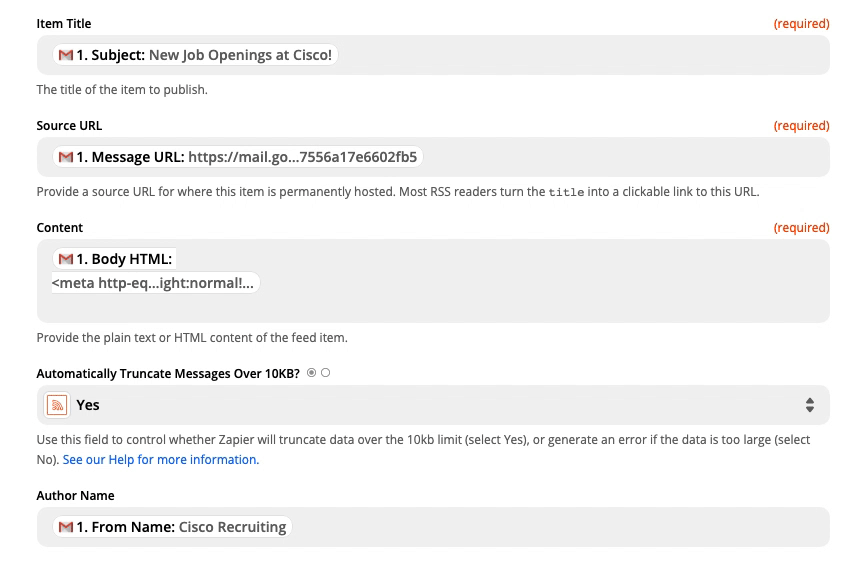Click the Gmail icon beside Message URL
854x570 pixels.
(66, 157)
